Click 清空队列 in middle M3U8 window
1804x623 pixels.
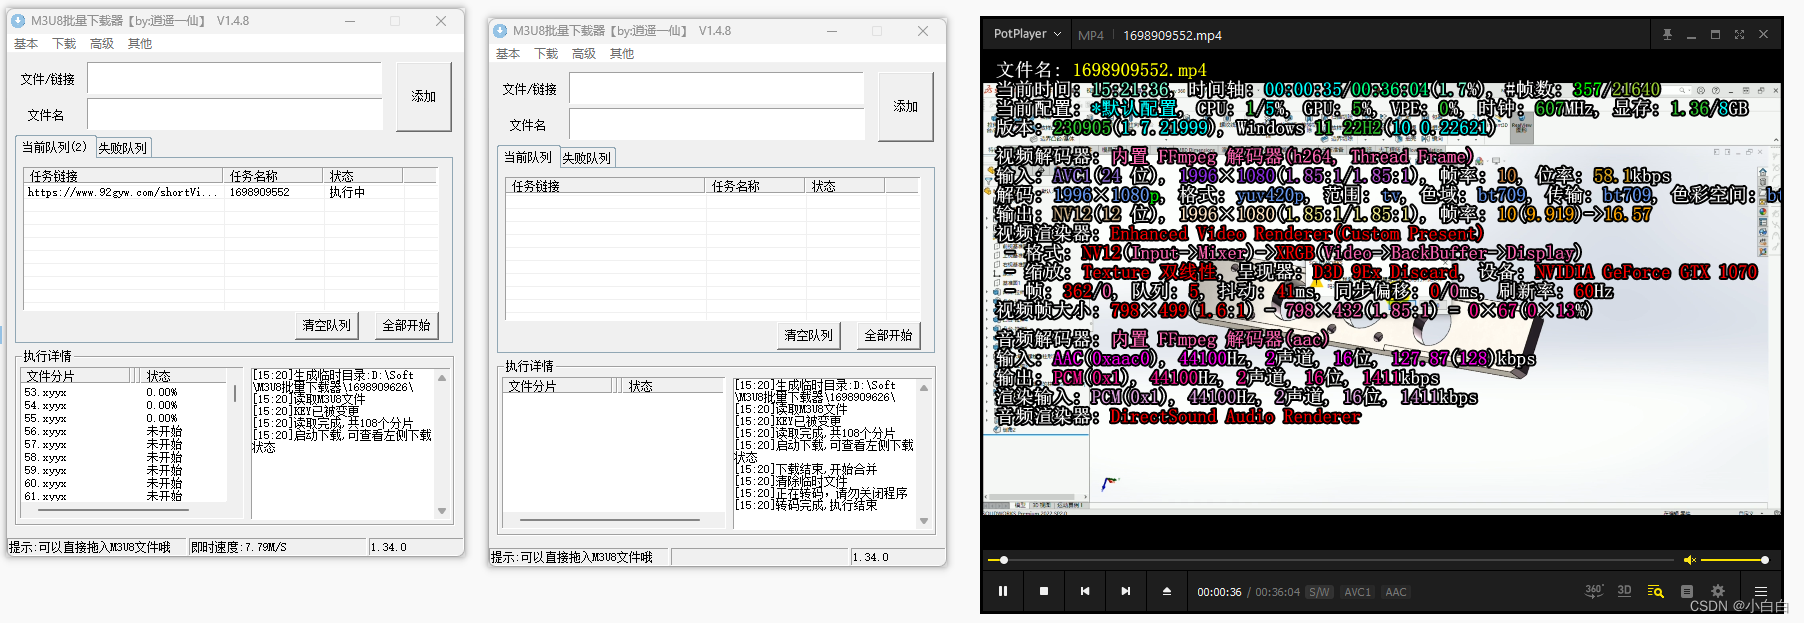point(809,335)
